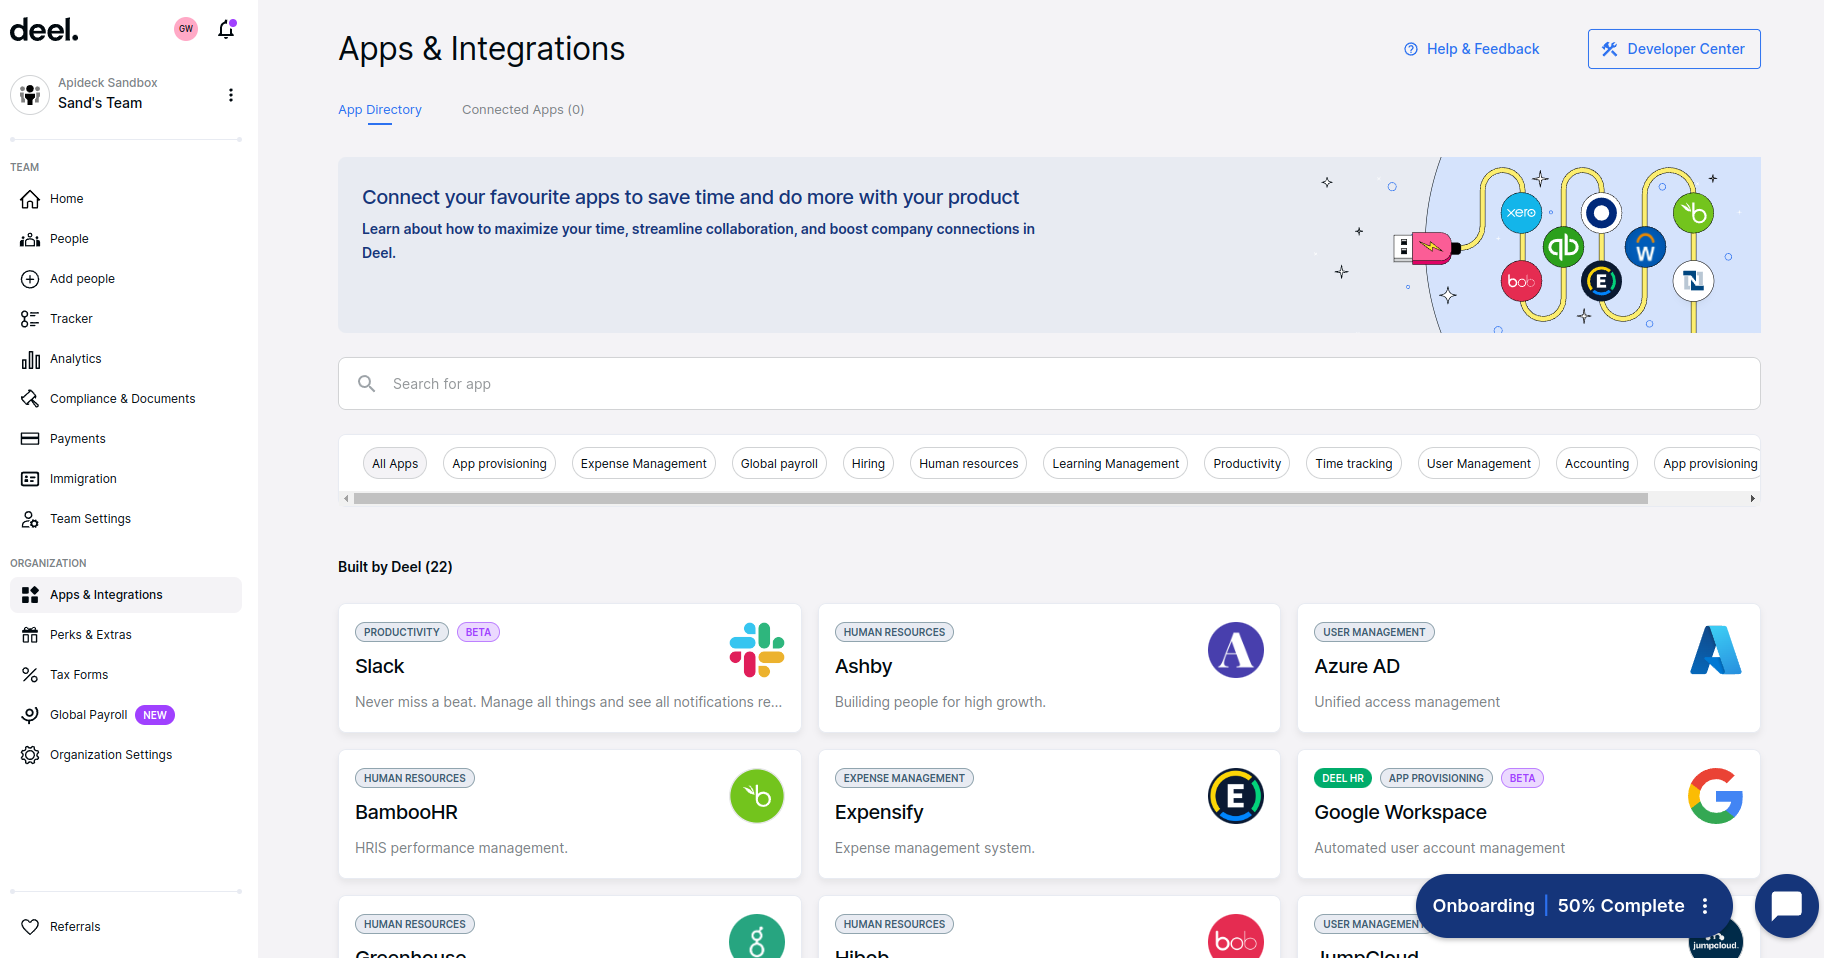The height and width of the screenshot is (958, 1824).
Task: Click the Global Payroll icon
Action: click(30, 715)
